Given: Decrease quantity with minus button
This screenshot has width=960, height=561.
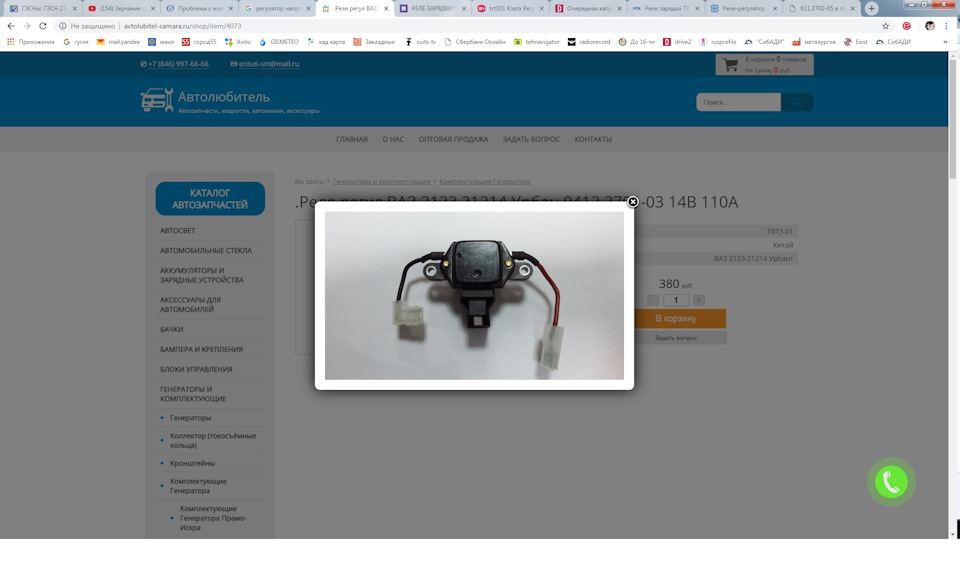Looking at the screenshot, I should point(653,300).
